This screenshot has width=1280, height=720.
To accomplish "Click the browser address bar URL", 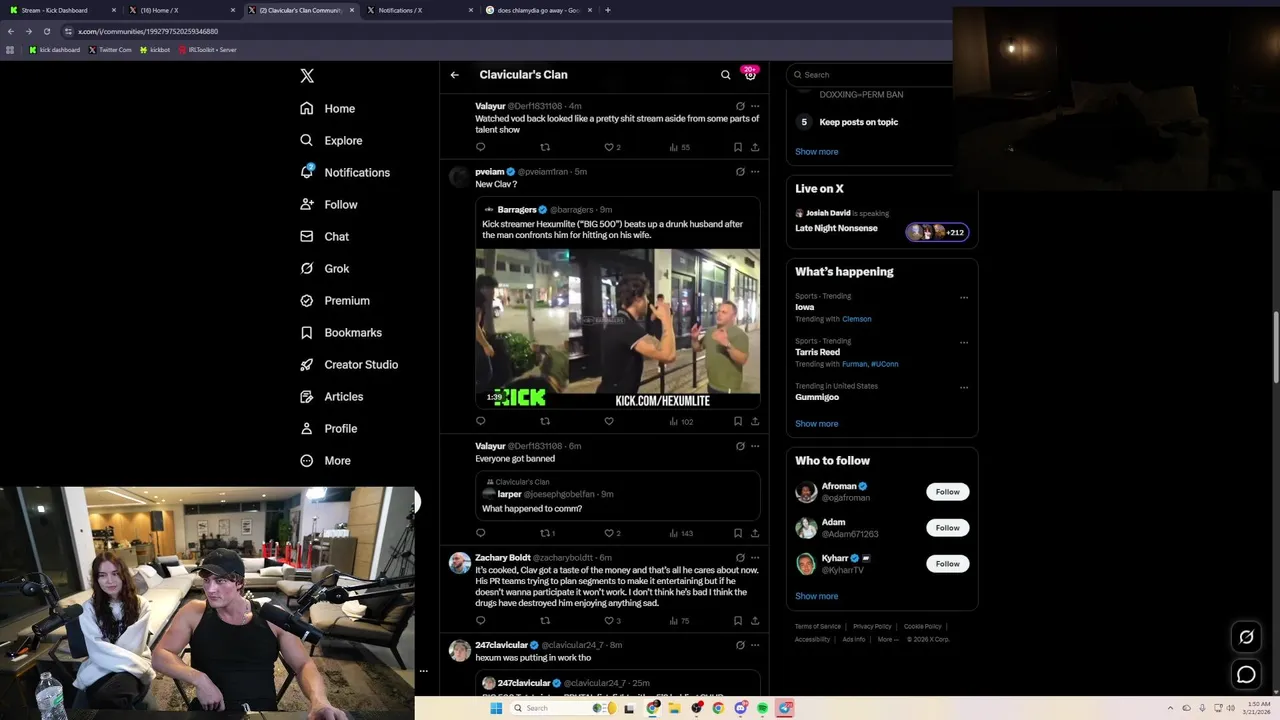I will coord(148,31).
